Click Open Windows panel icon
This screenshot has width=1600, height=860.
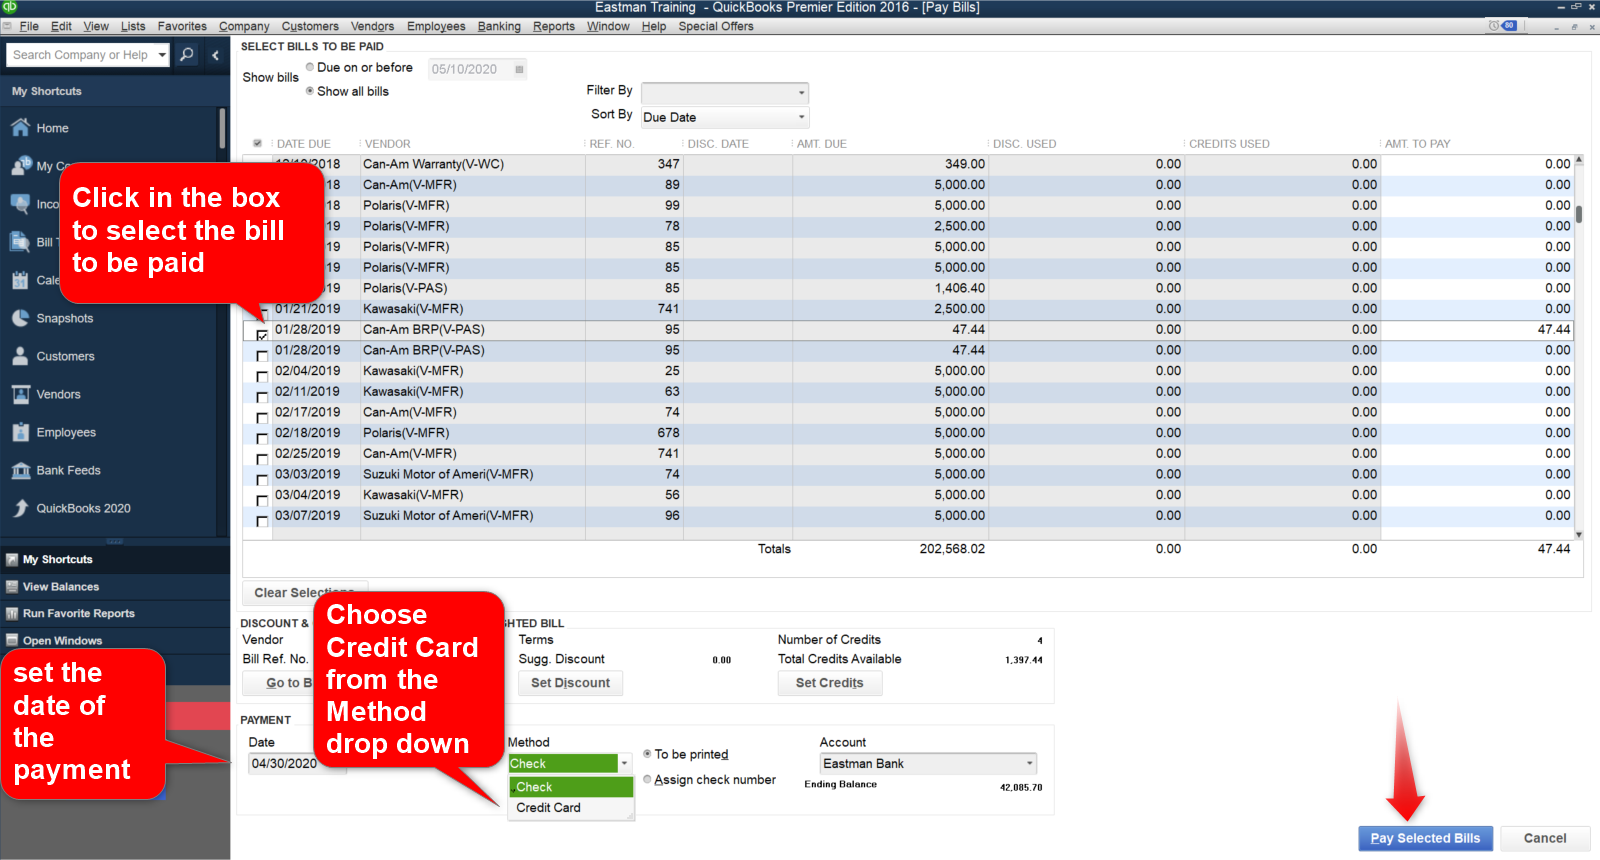12,641
